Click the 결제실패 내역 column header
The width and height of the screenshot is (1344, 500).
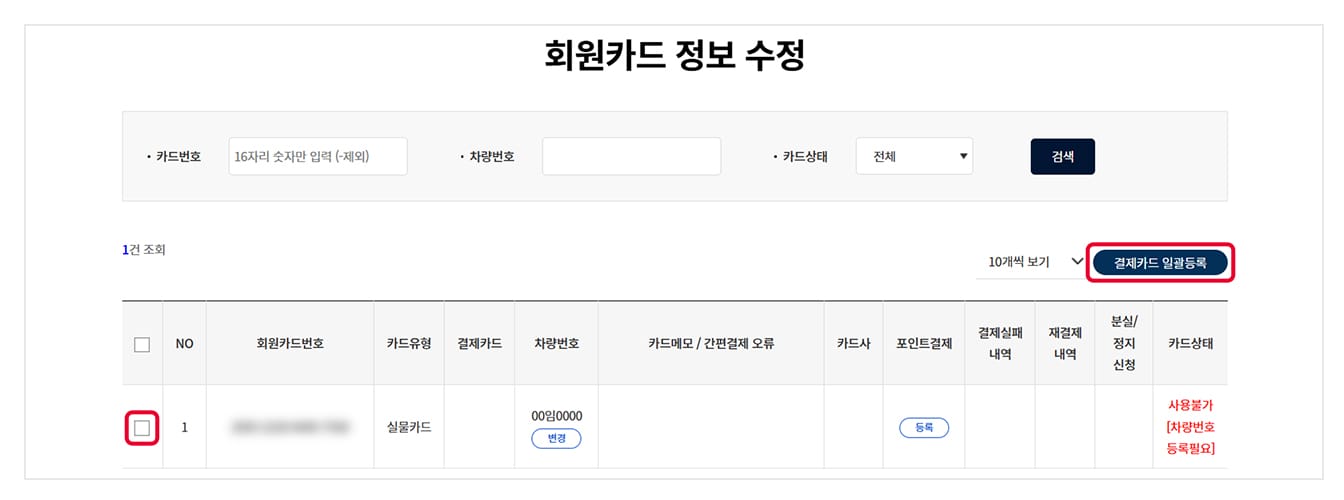coord(1000,344)
